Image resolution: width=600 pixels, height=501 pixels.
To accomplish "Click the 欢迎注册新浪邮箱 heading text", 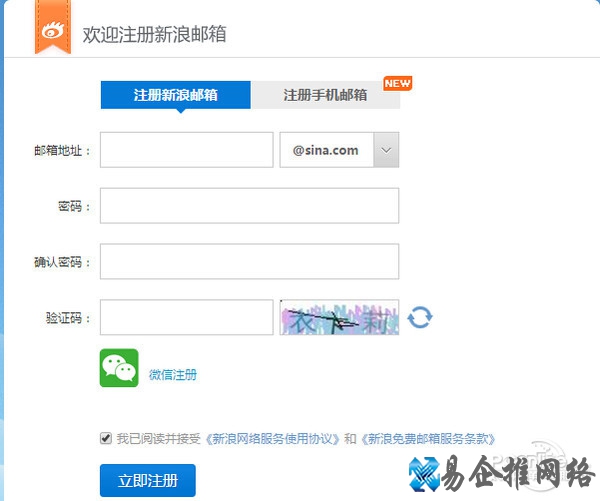I will point(155,34).
